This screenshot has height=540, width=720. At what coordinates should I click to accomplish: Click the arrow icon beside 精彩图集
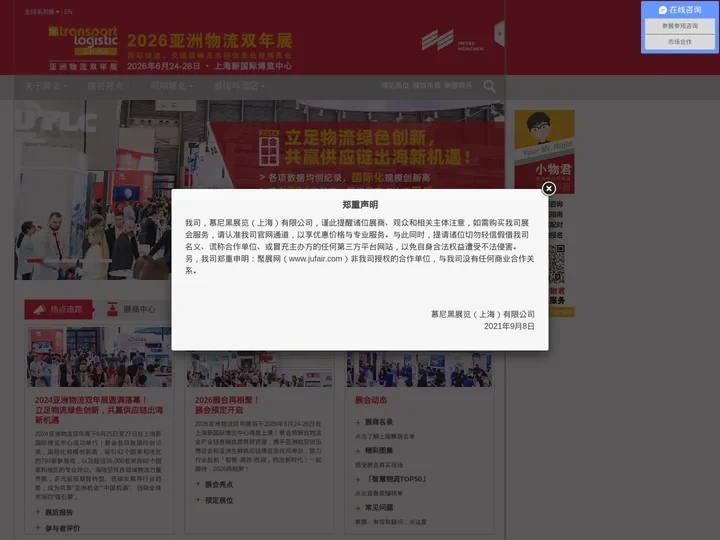[x=358, y=450]
